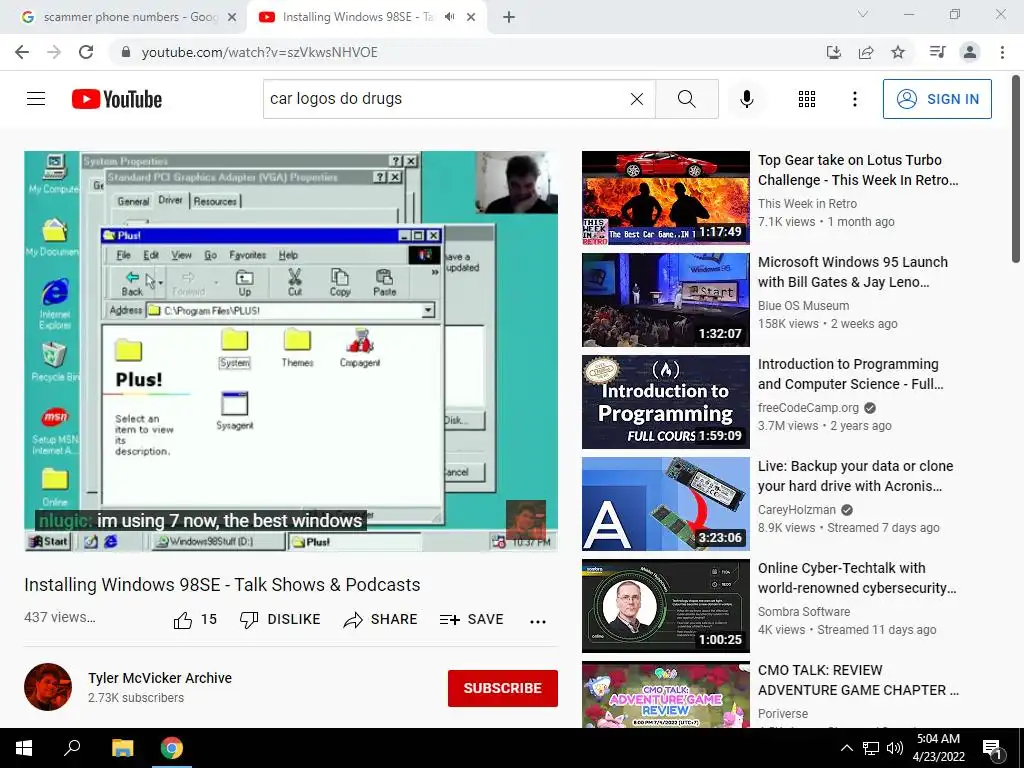This screenshot has width=1024, height=768.
Task: Open the Acronis backup live thumbnail
Action: (665, 504)
